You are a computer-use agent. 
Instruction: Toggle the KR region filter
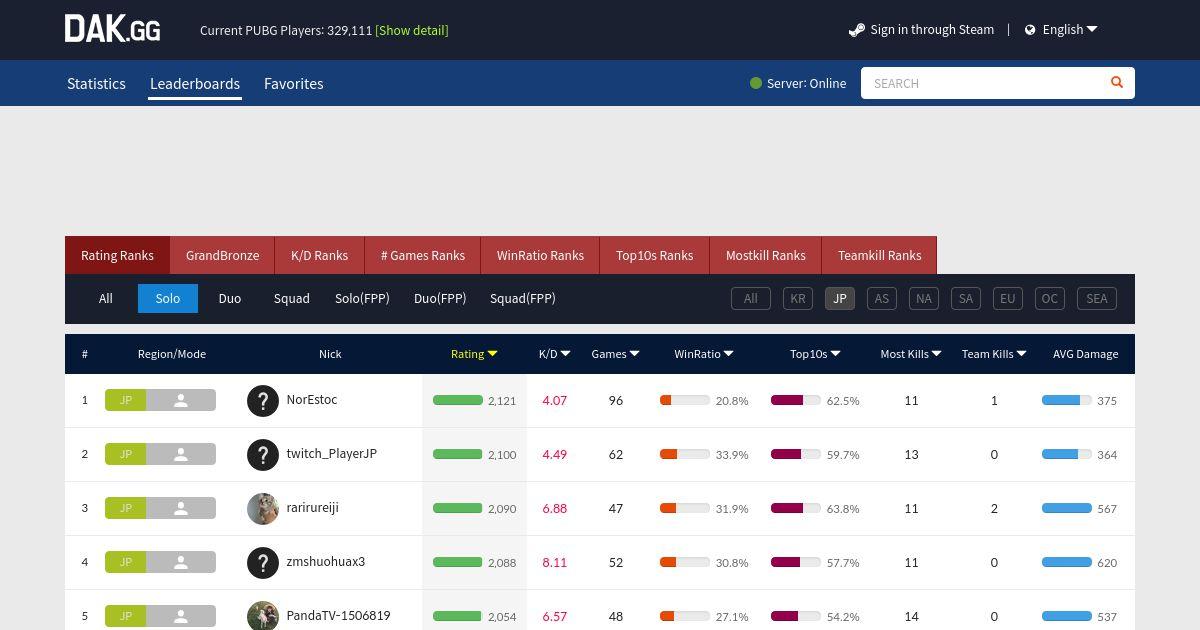click(798, 298)
